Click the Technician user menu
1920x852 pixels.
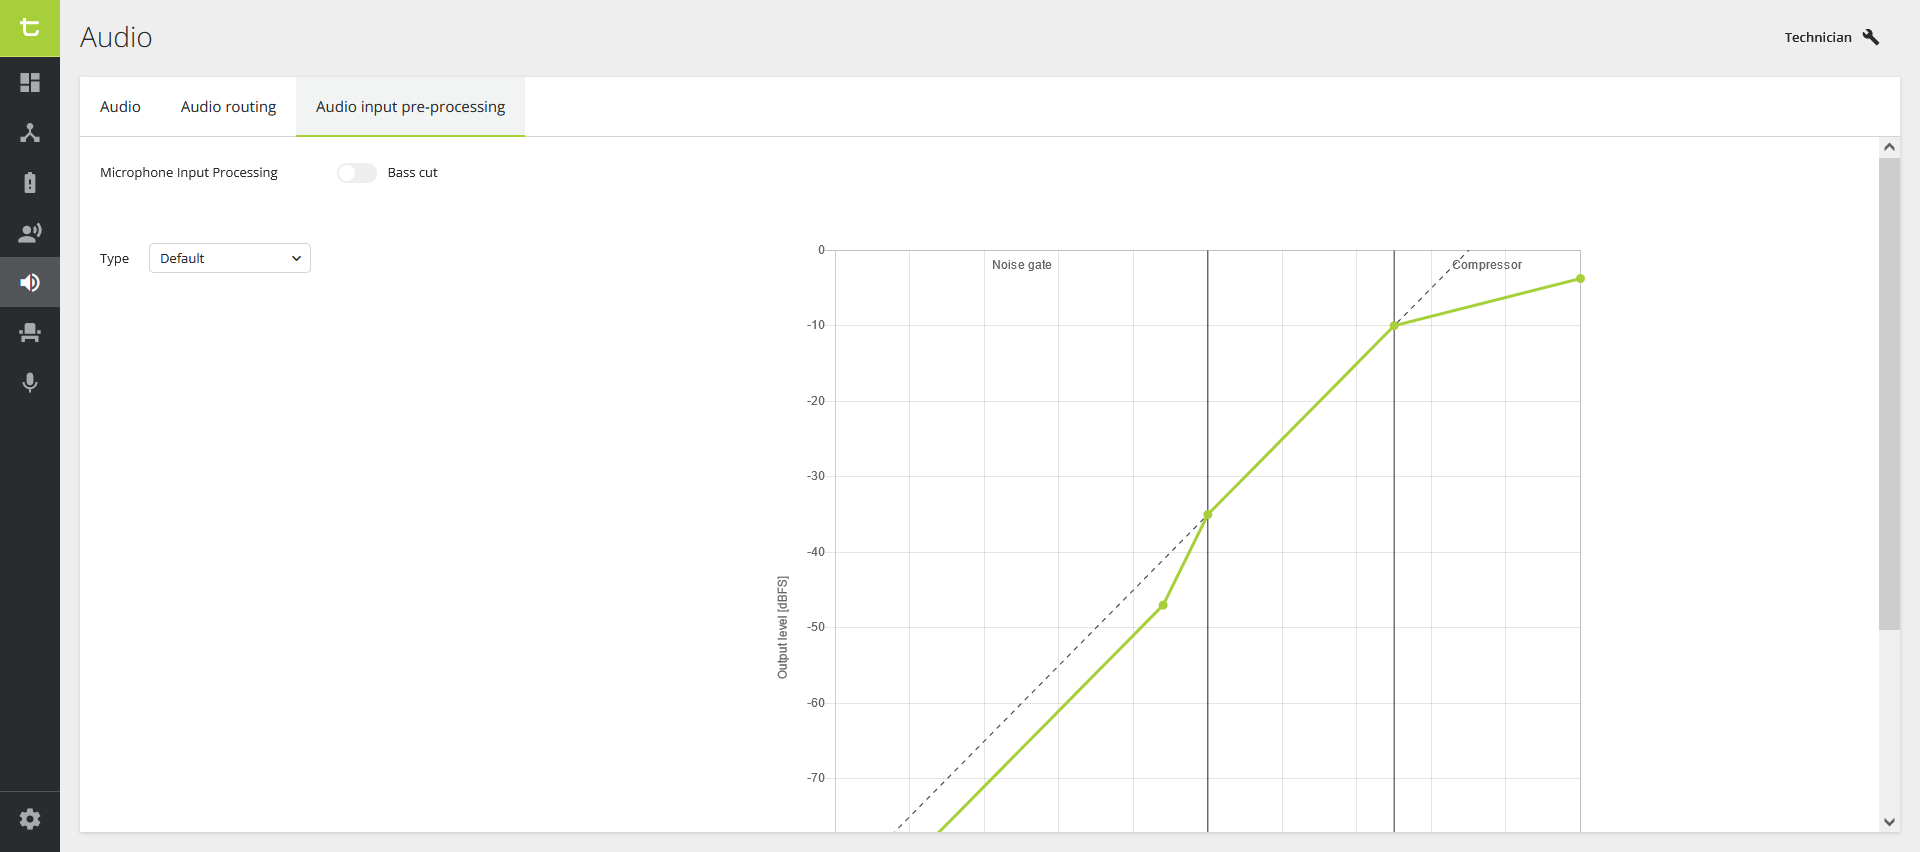coord(1831,37)
